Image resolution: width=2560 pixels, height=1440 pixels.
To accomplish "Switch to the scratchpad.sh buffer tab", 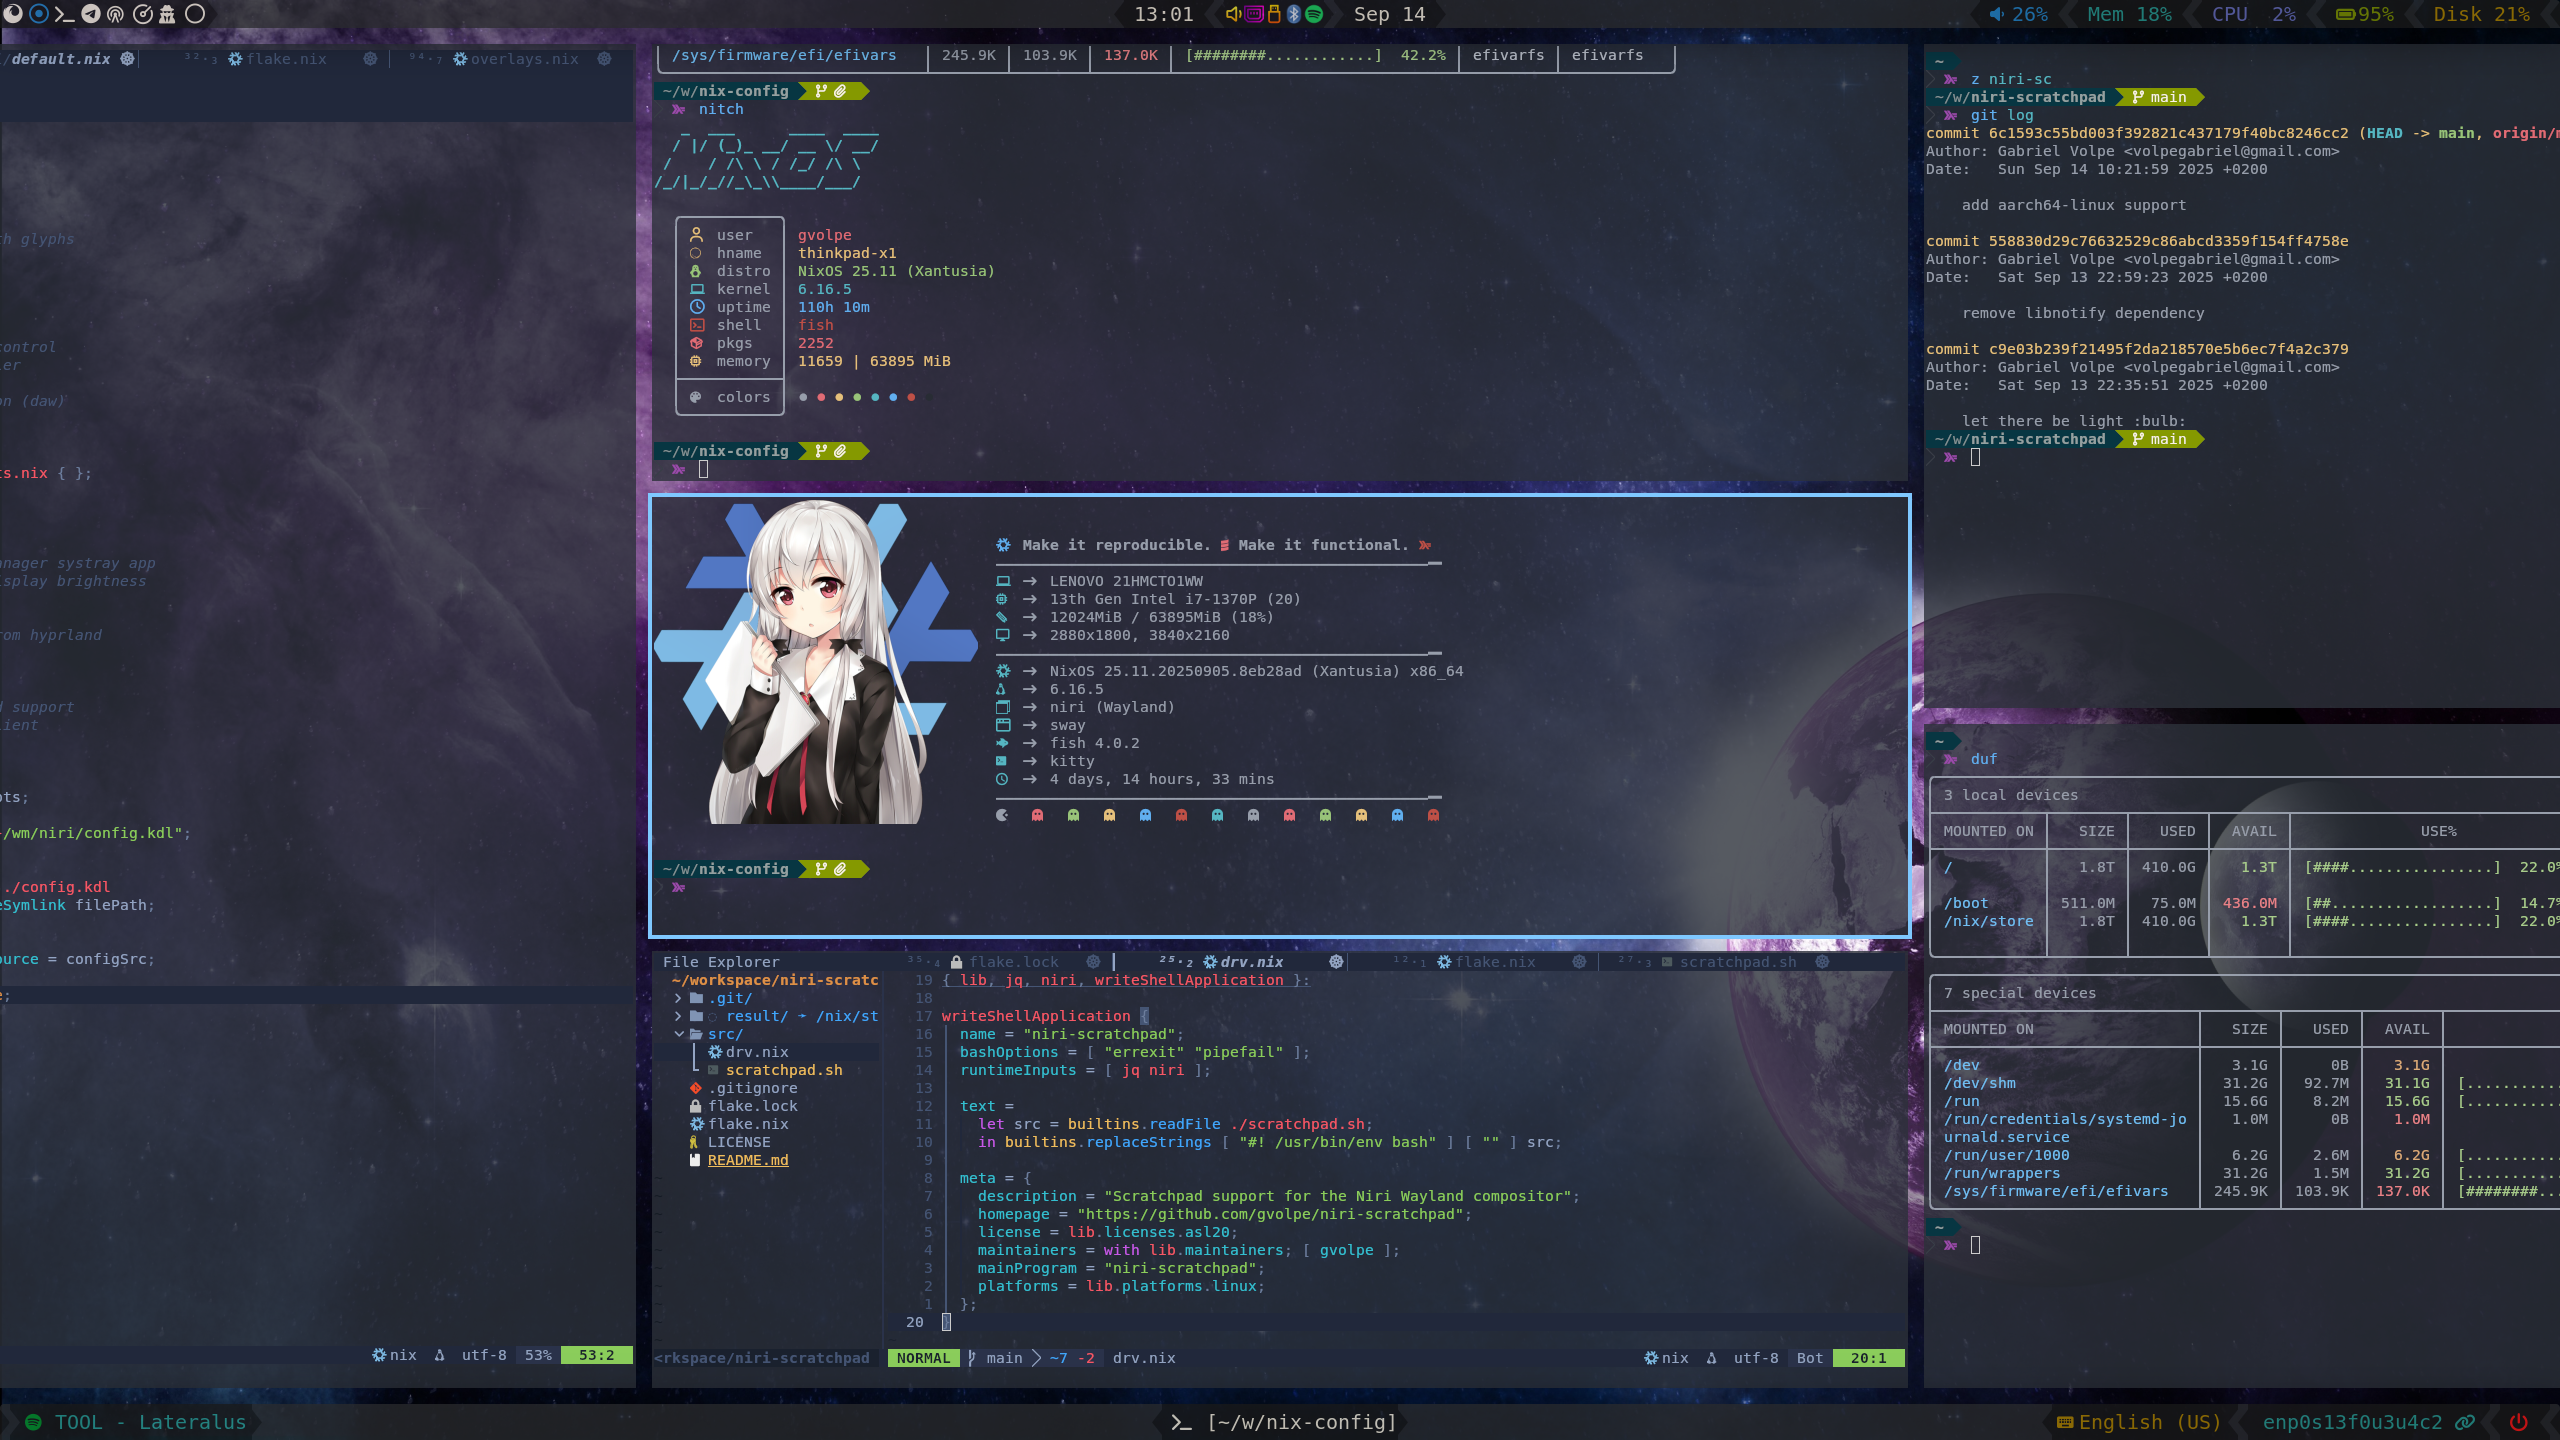I will pos(1737,962).
